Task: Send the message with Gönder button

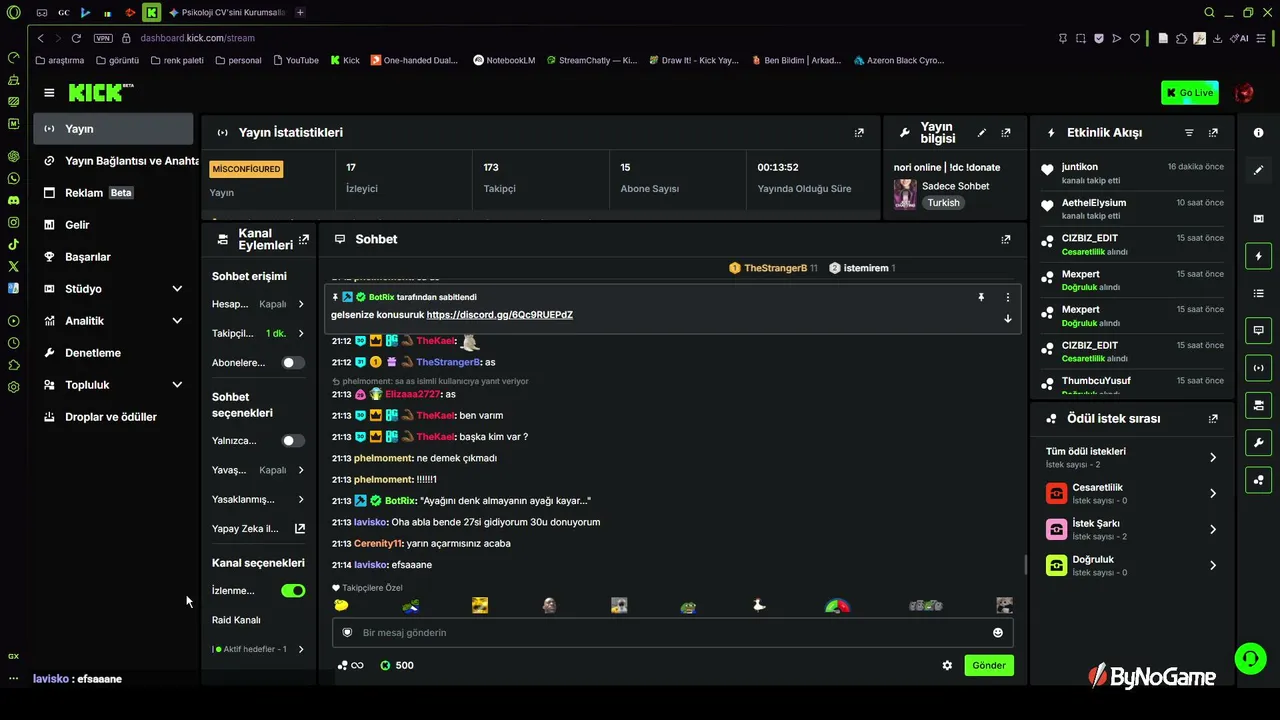Action: tap(989, 665)
